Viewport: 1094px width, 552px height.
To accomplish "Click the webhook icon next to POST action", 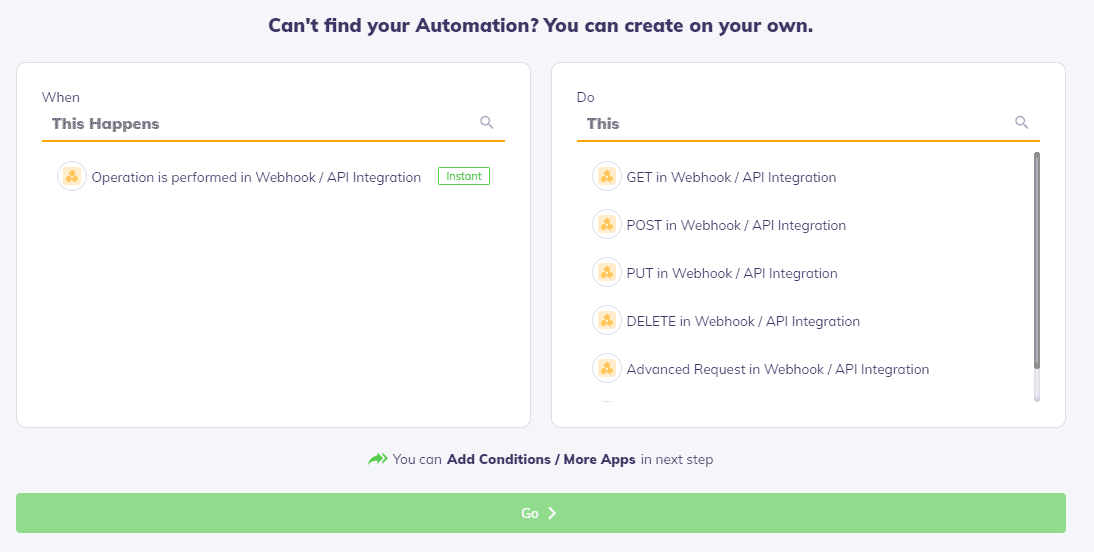I will pyautogui.click(x=606, y=225).
